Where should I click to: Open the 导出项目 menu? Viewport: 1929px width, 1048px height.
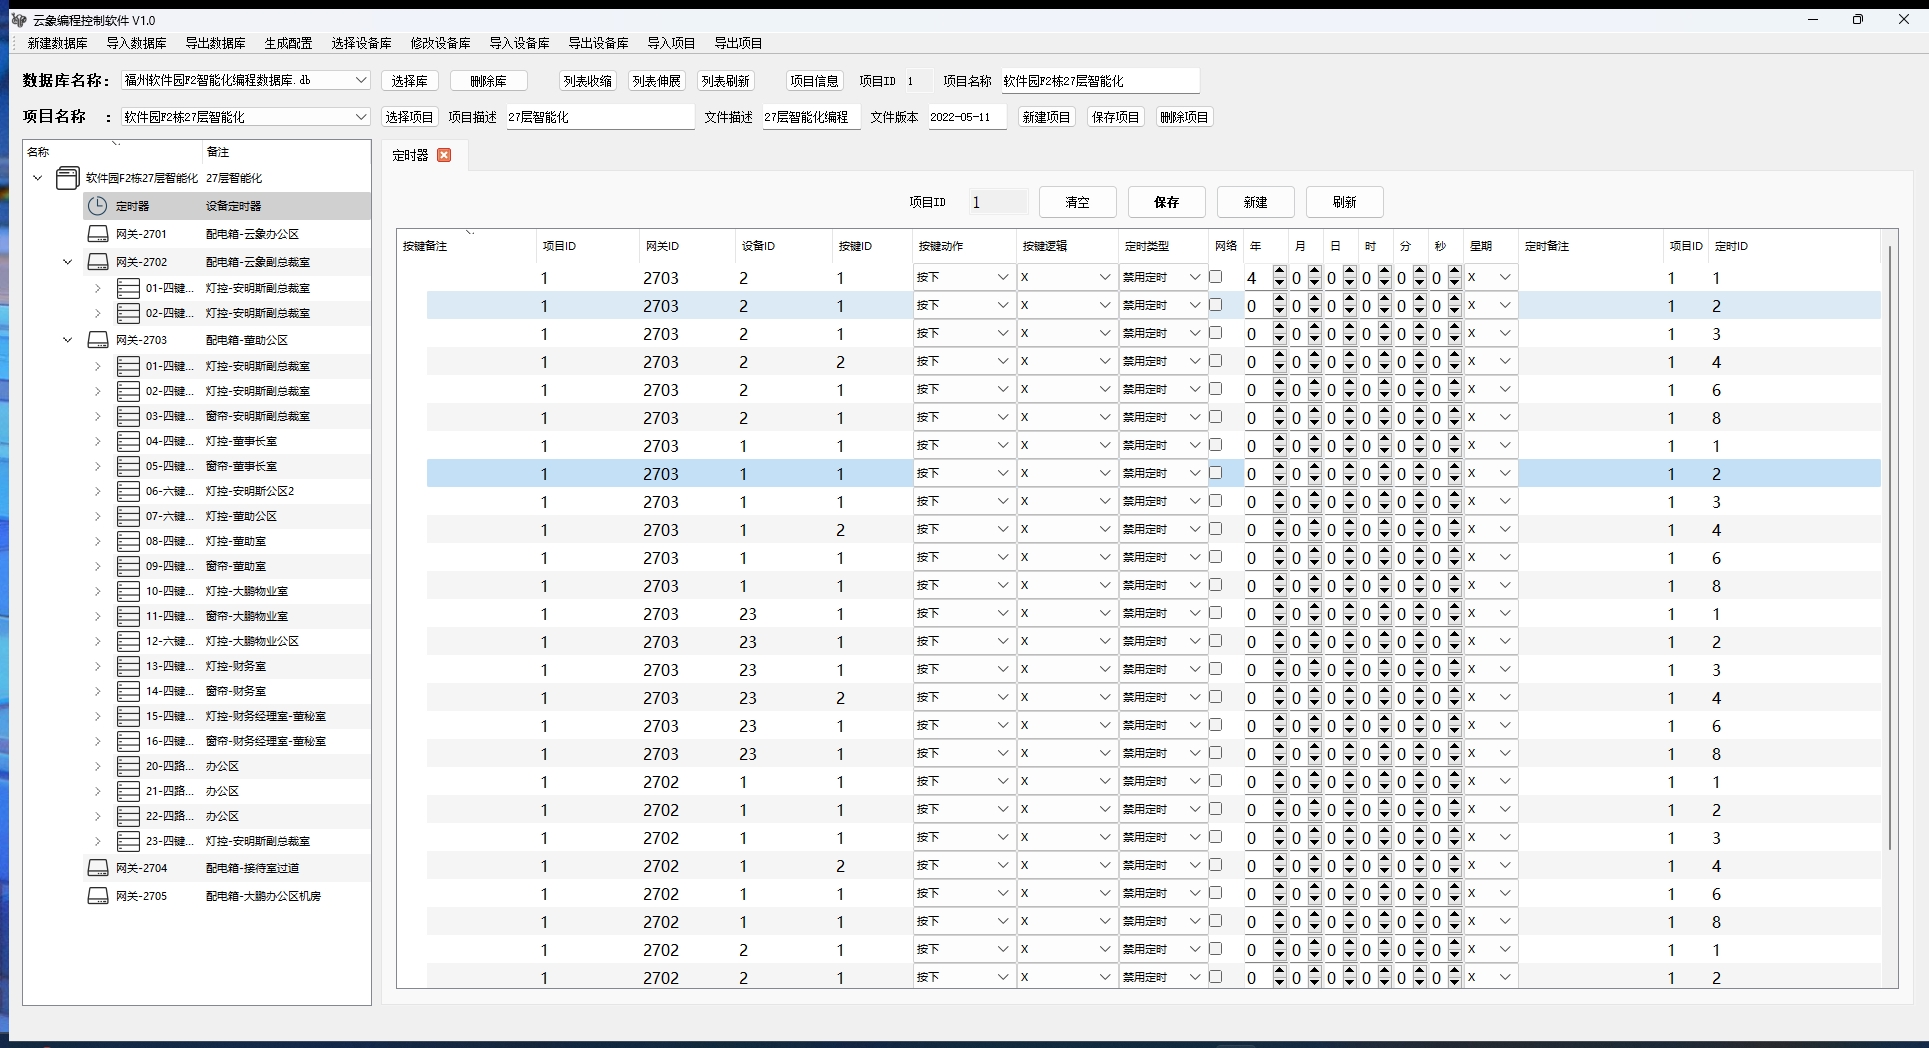coord(738,43)
